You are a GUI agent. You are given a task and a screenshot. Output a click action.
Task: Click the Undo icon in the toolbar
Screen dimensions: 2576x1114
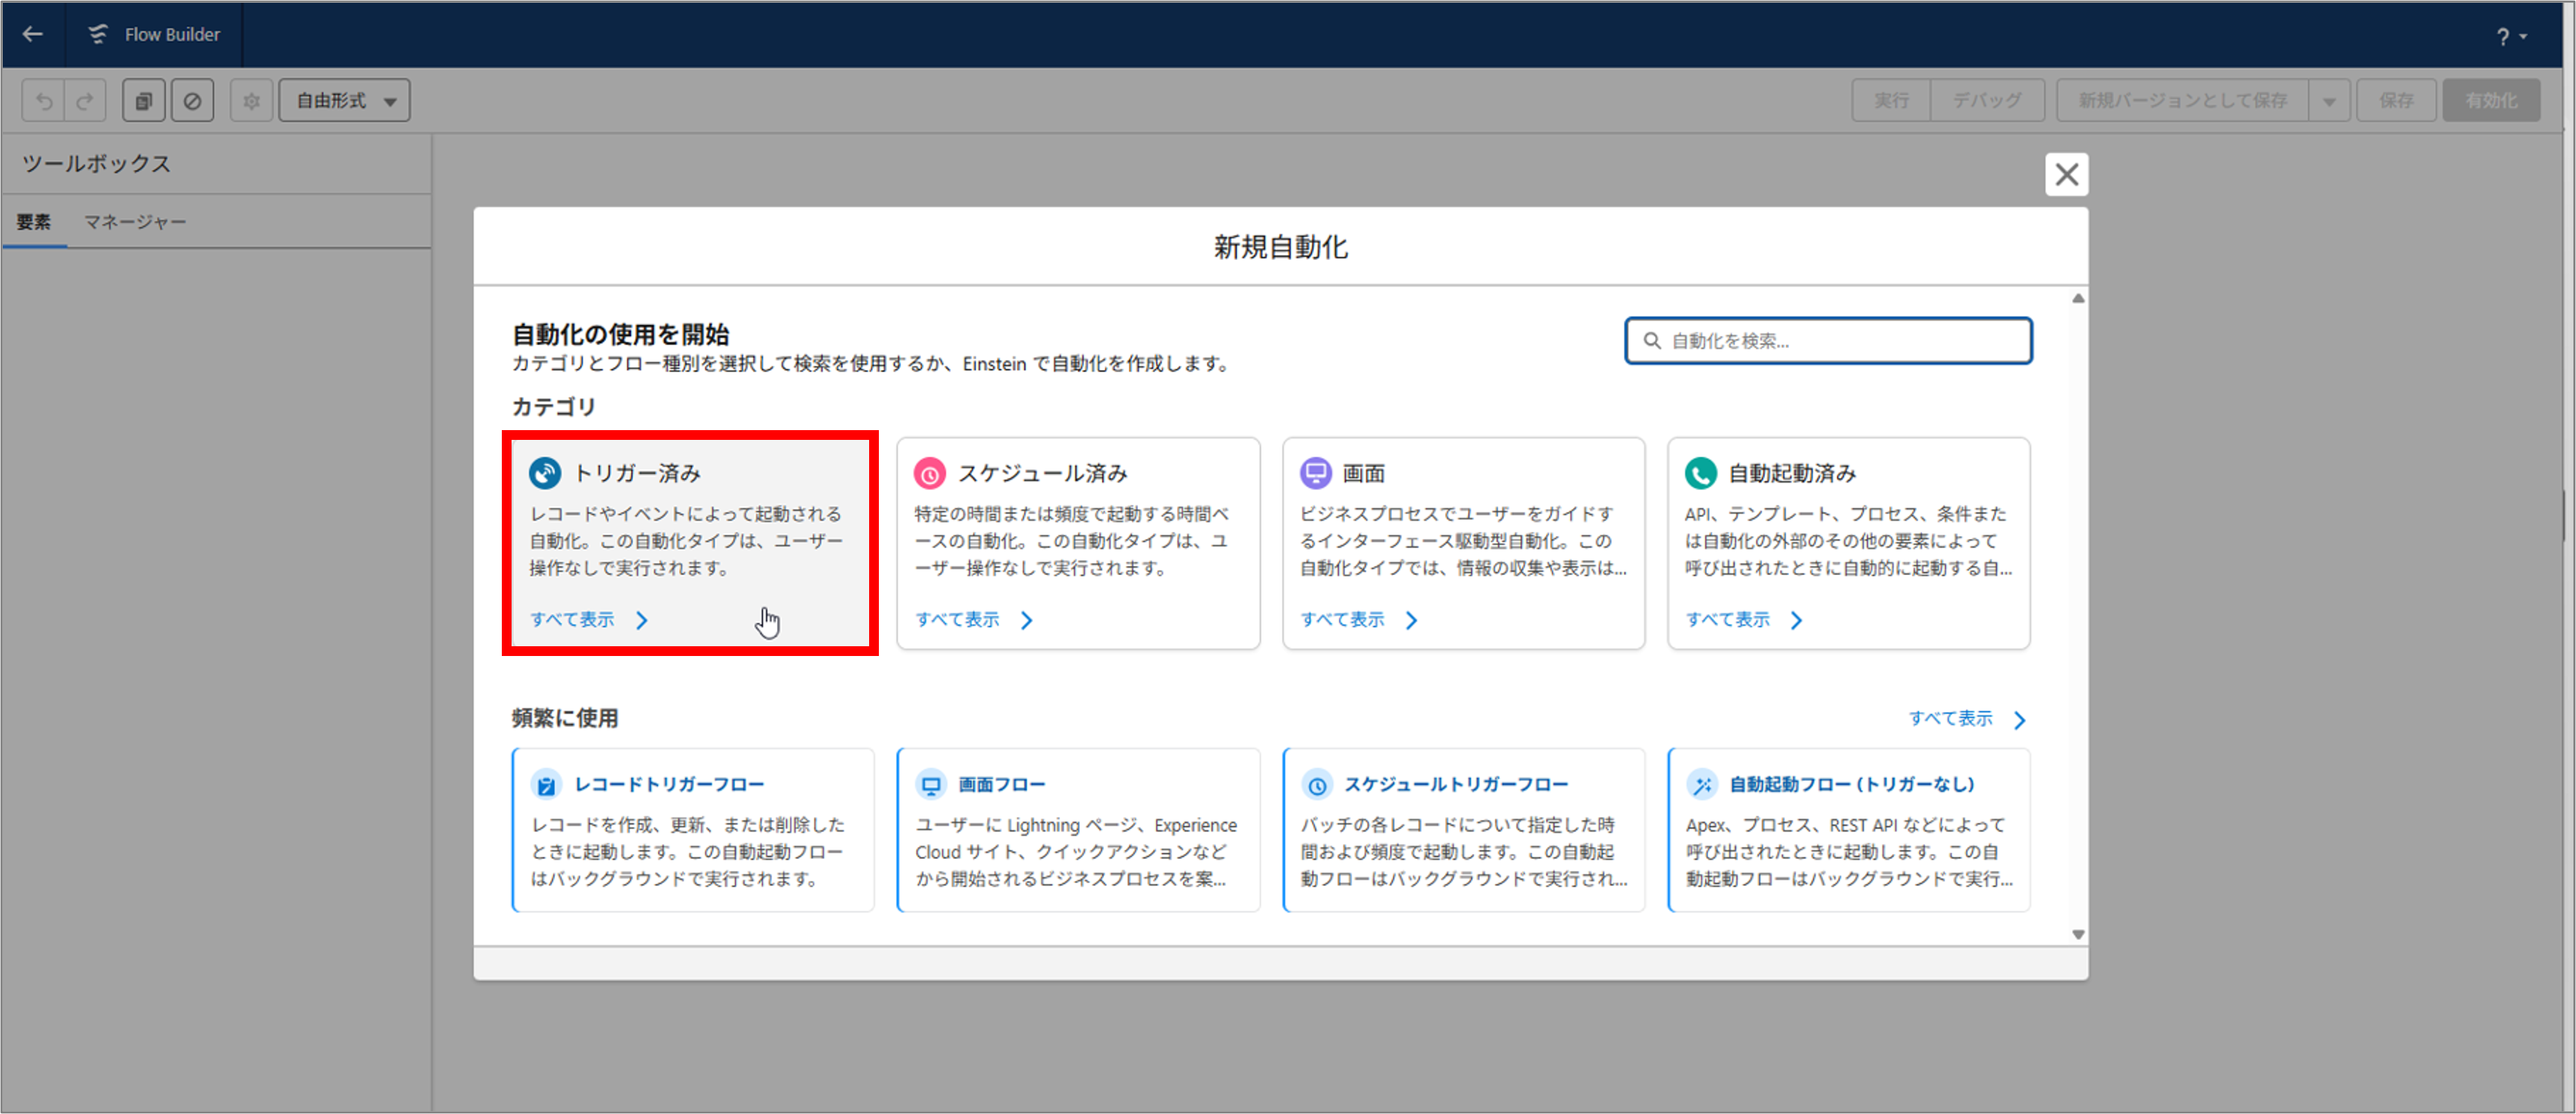[x=42, y=100]
